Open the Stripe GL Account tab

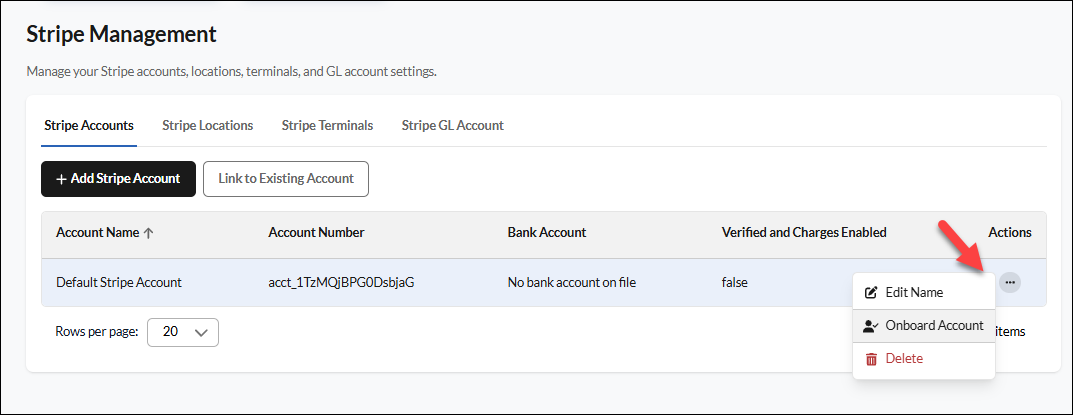point(452,125)
